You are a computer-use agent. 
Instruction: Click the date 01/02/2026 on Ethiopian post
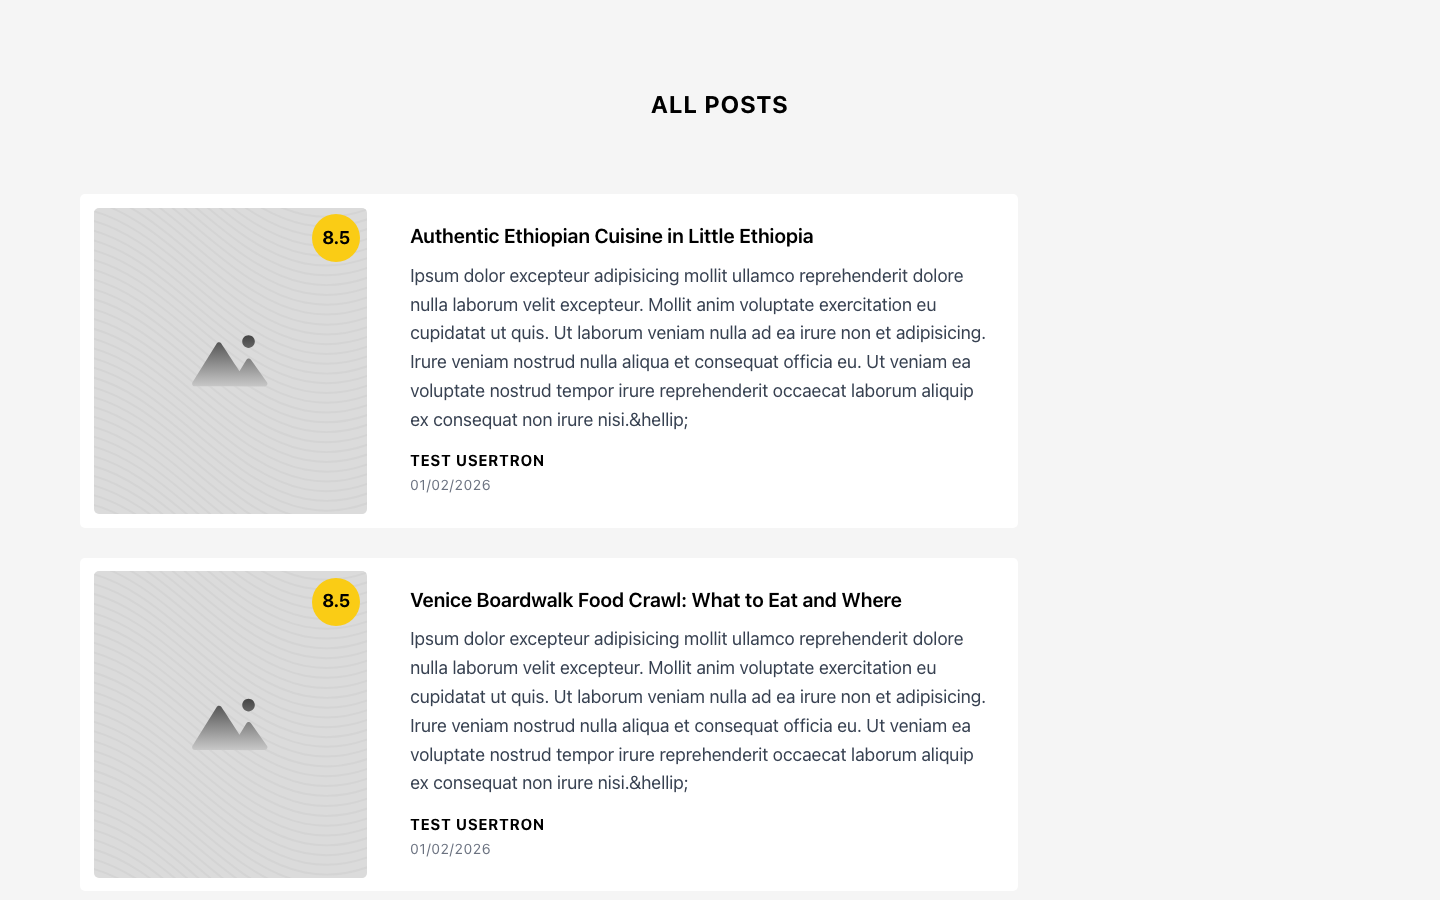coord(450,485)
